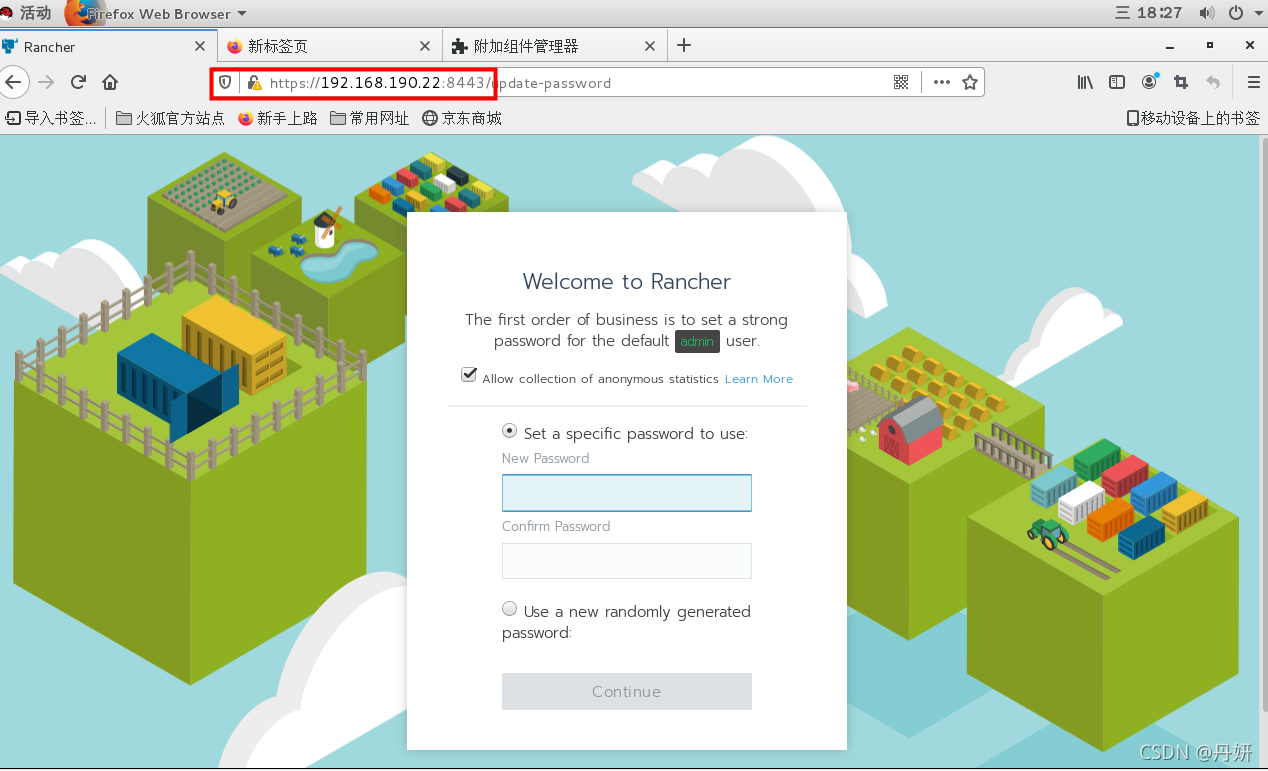Go back using the browser back arrow
Screen dimensions: 1268x771
[x=12, y=82]
